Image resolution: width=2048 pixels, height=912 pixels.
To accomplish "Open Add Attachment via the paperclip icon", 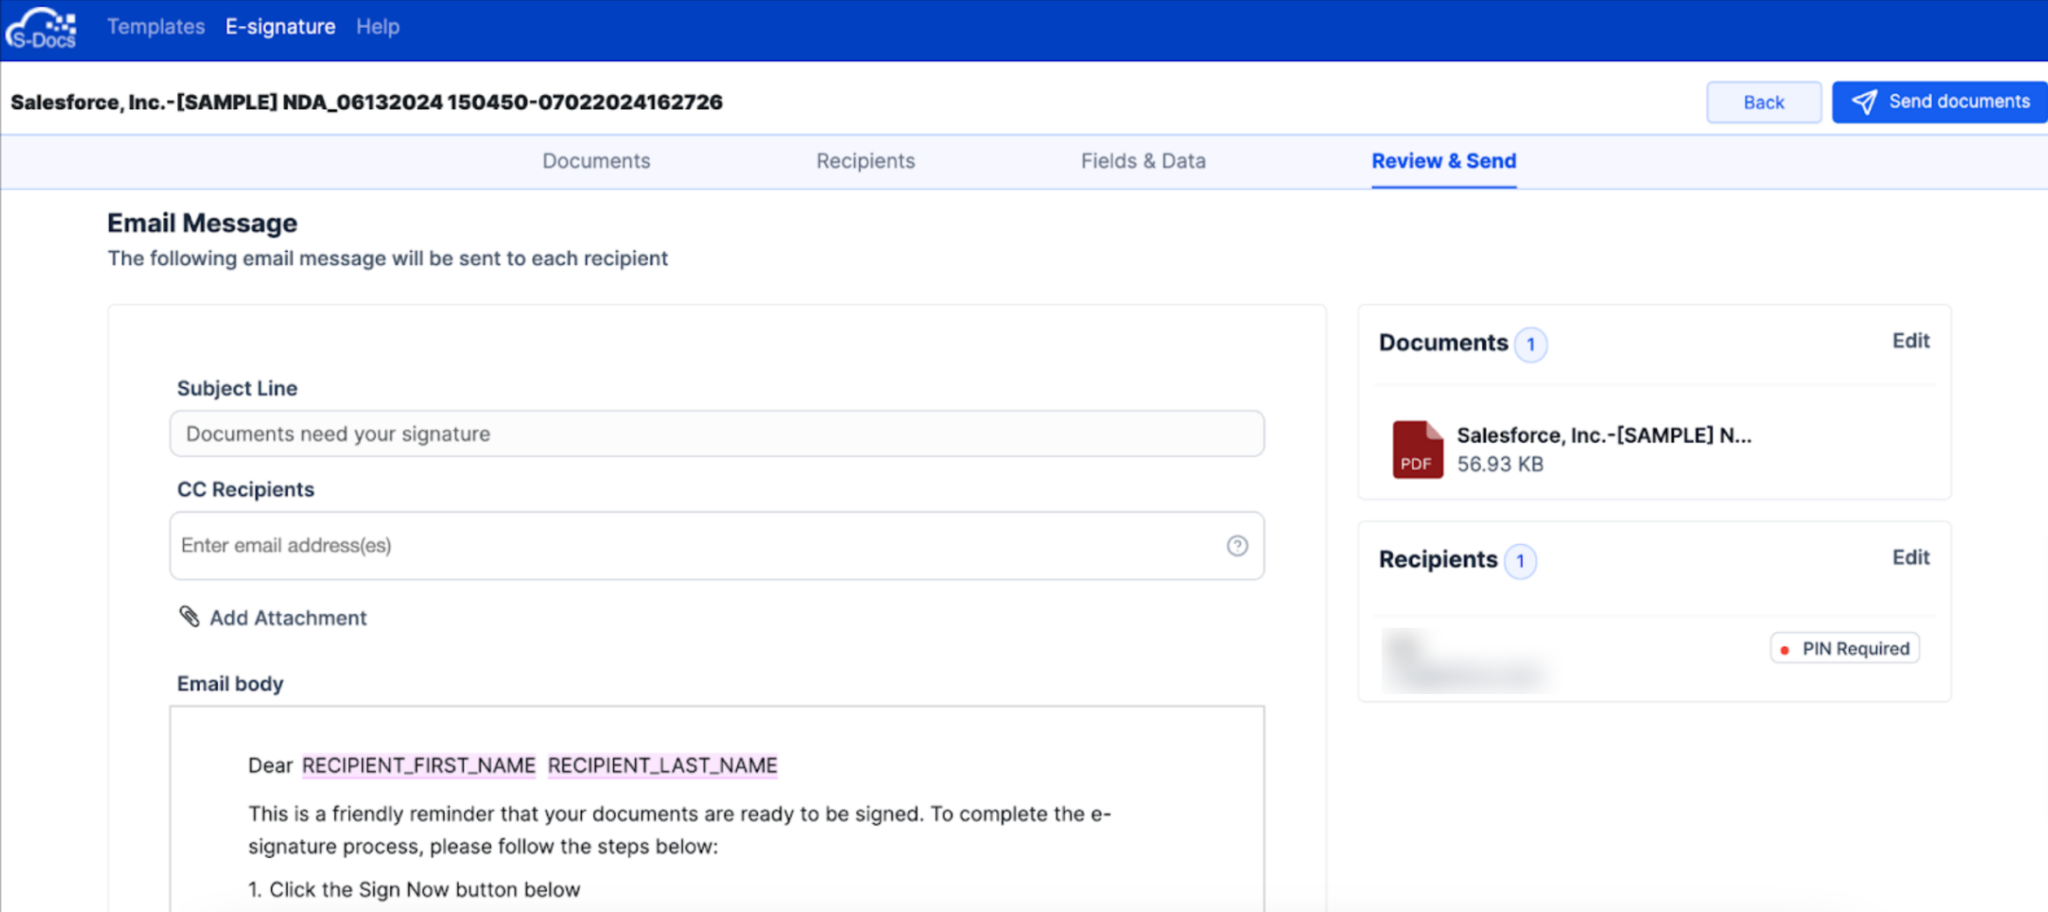I will (188, 617).
